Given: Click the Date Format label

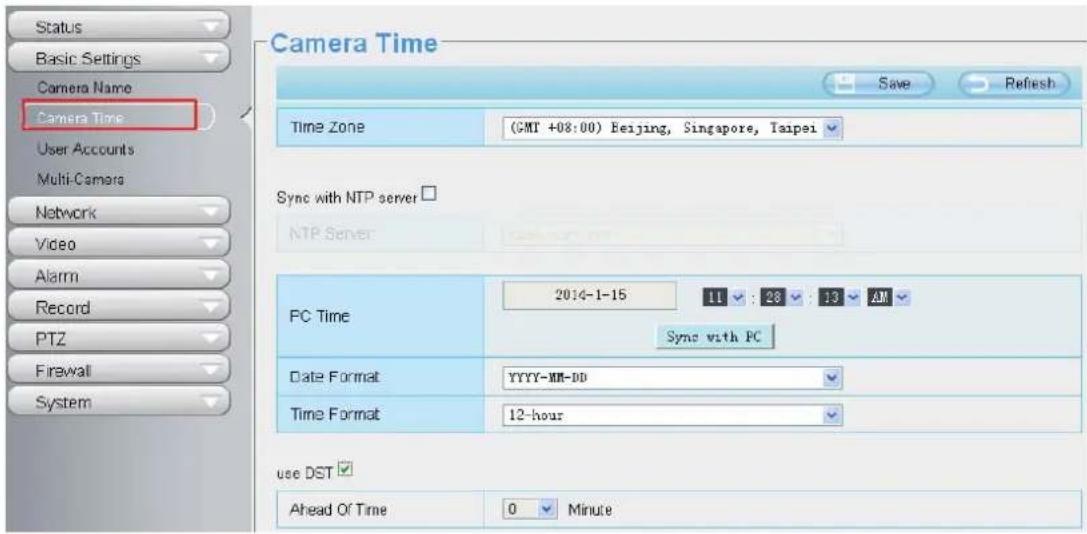Looking at the screenshot, I should click(x=335, y=379).
